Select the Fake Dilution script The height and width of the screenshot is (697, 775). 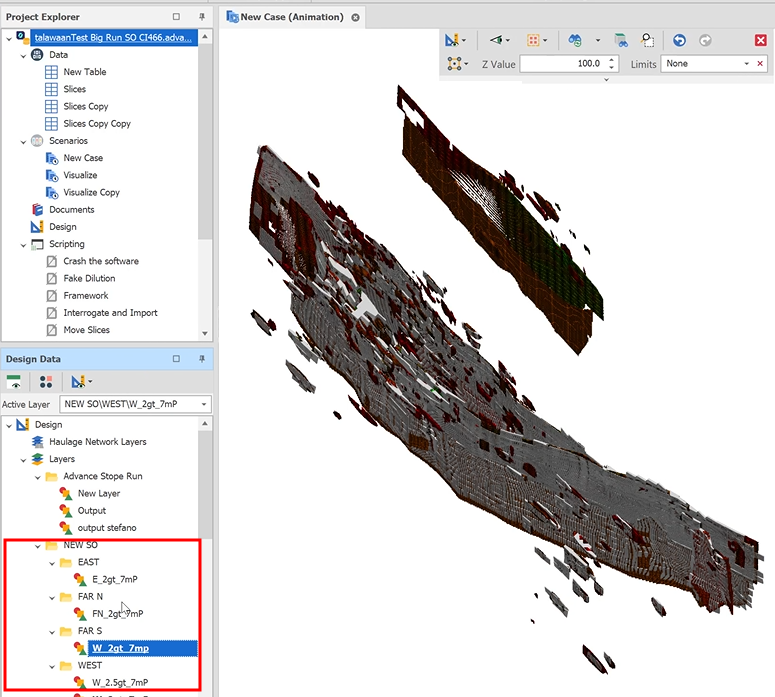point(89,278)
